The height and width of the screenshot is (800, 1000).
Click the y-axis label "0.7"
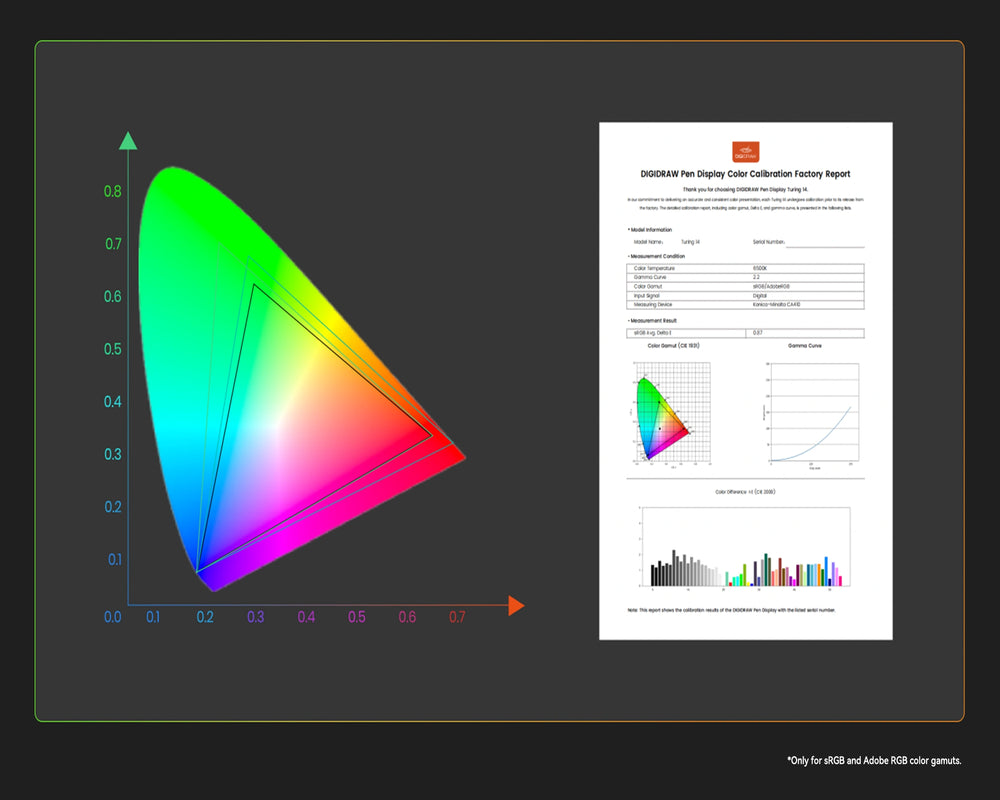coord(113,244)
